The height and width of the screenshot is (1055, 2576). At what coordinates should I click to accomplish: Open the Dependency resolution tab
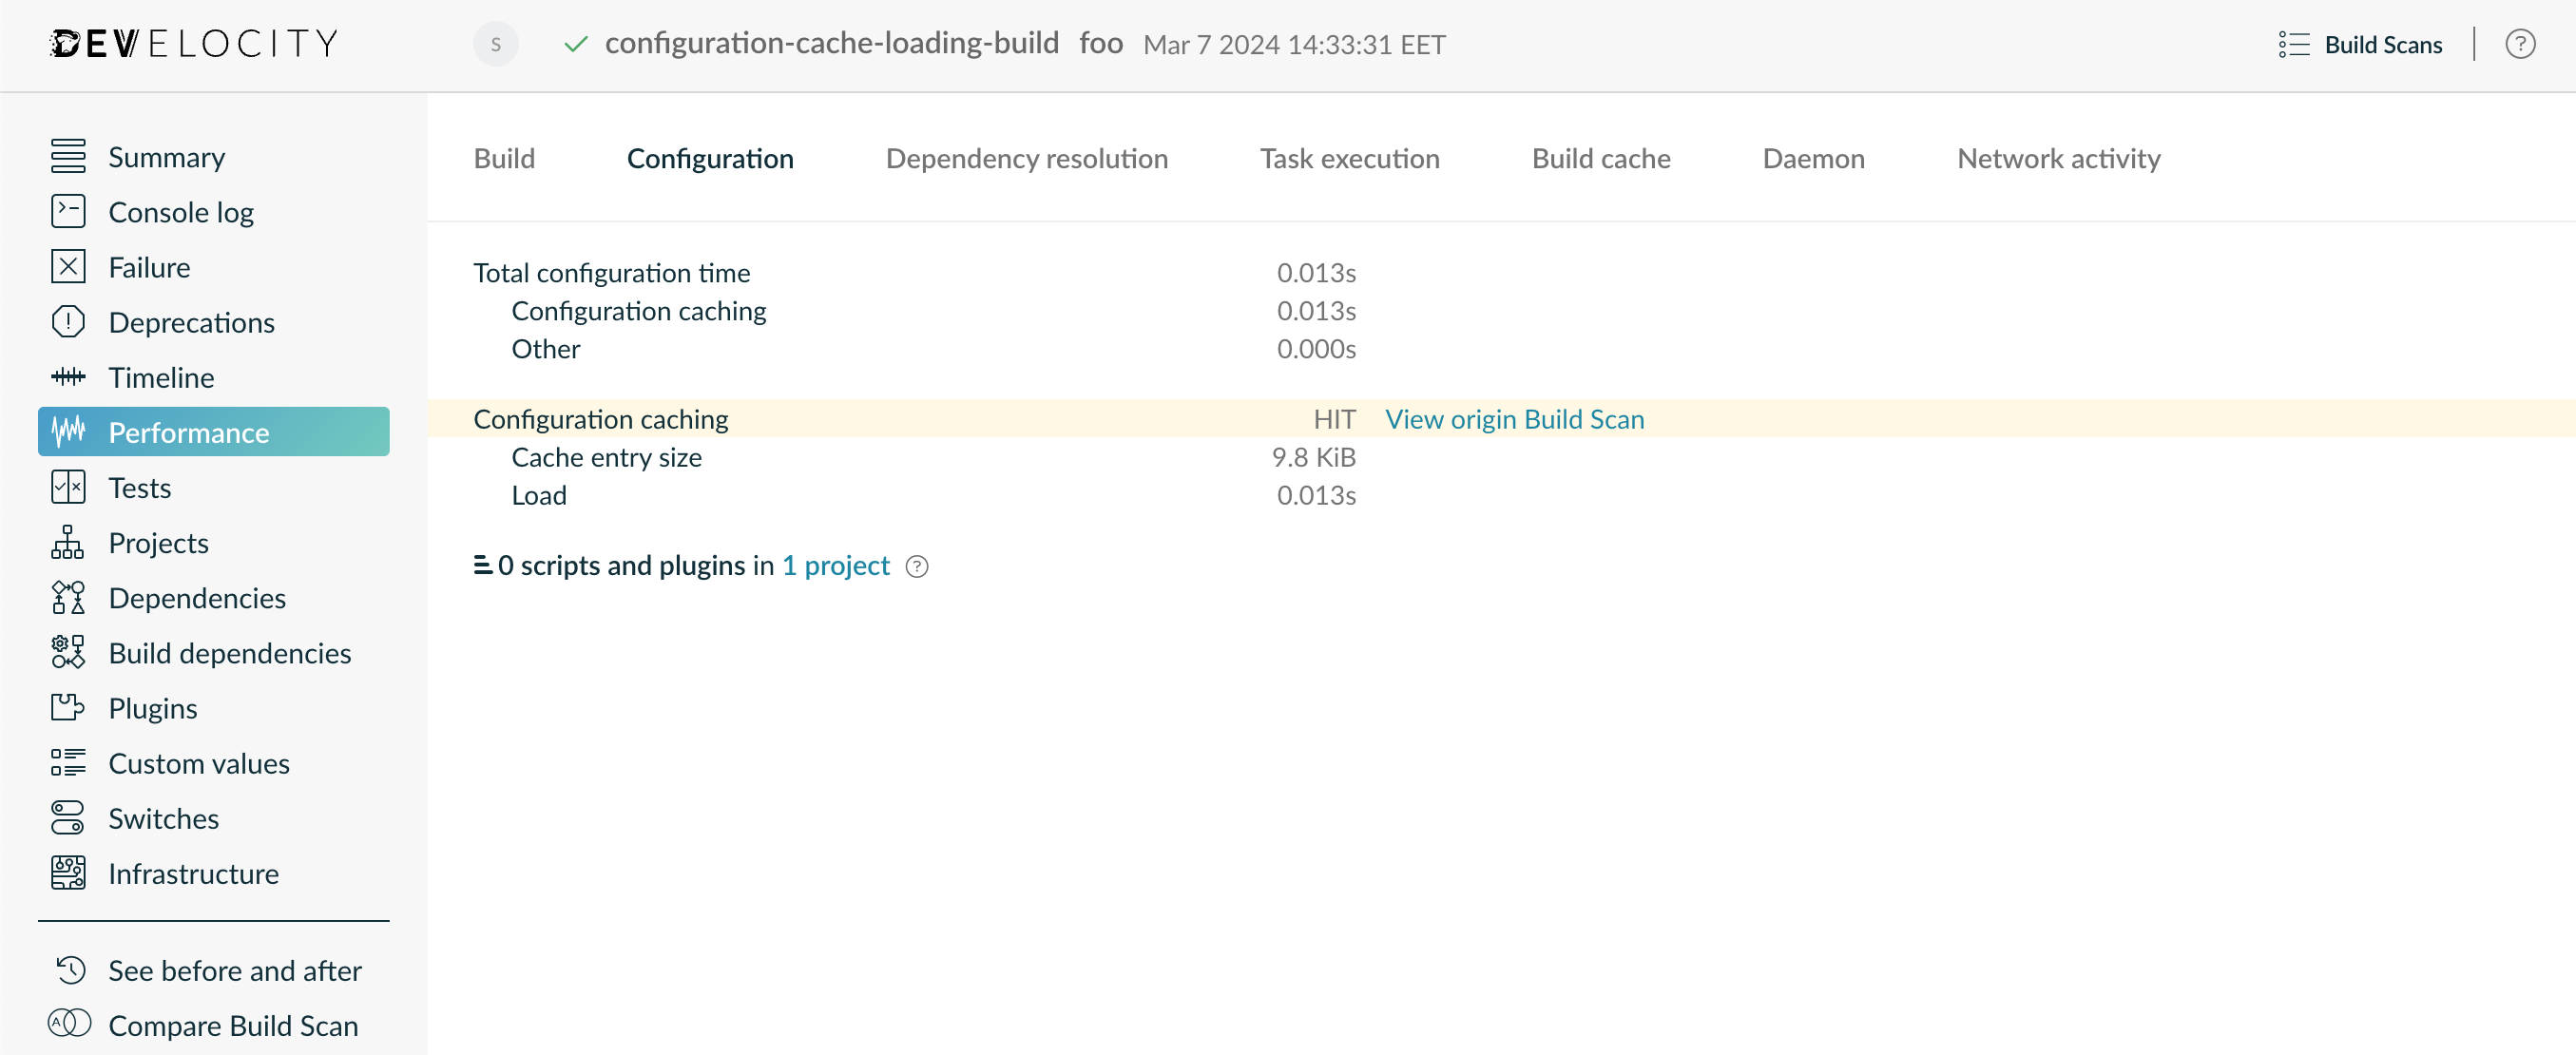pyautogui.click(x=1026, y=158)
